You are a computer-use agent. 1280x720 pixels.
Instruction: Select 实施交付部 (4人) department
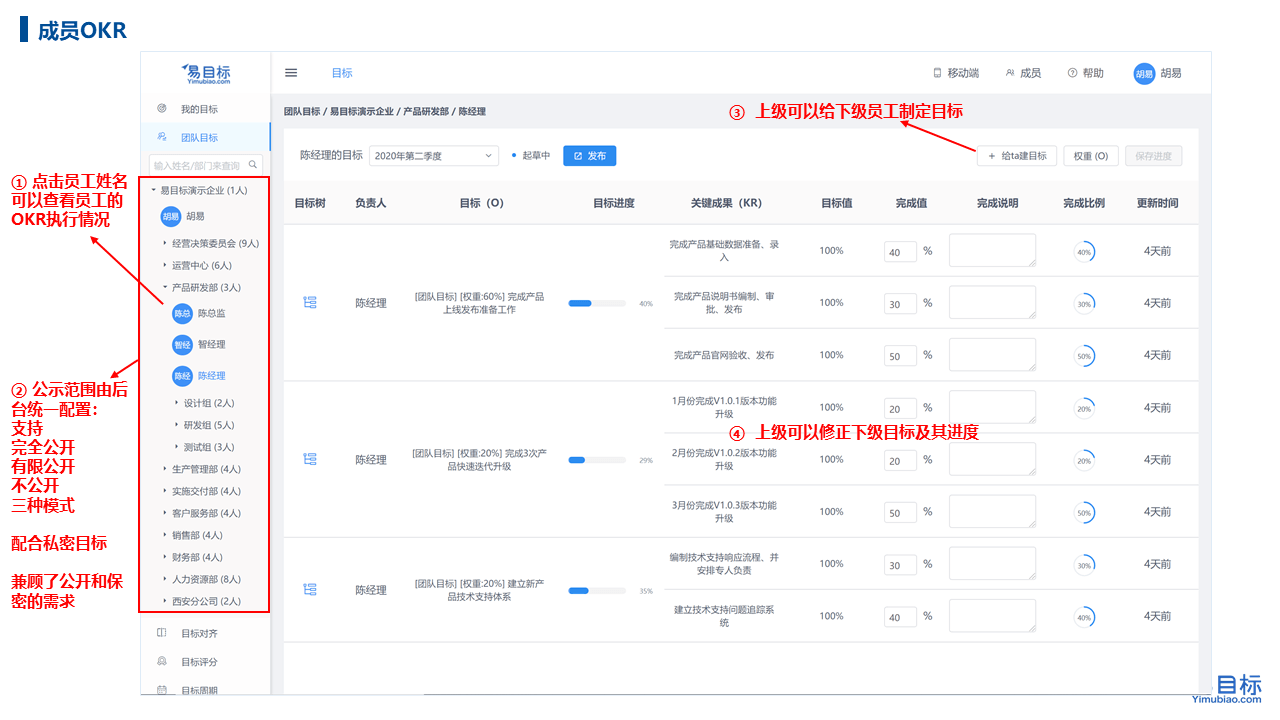(206, 491)
